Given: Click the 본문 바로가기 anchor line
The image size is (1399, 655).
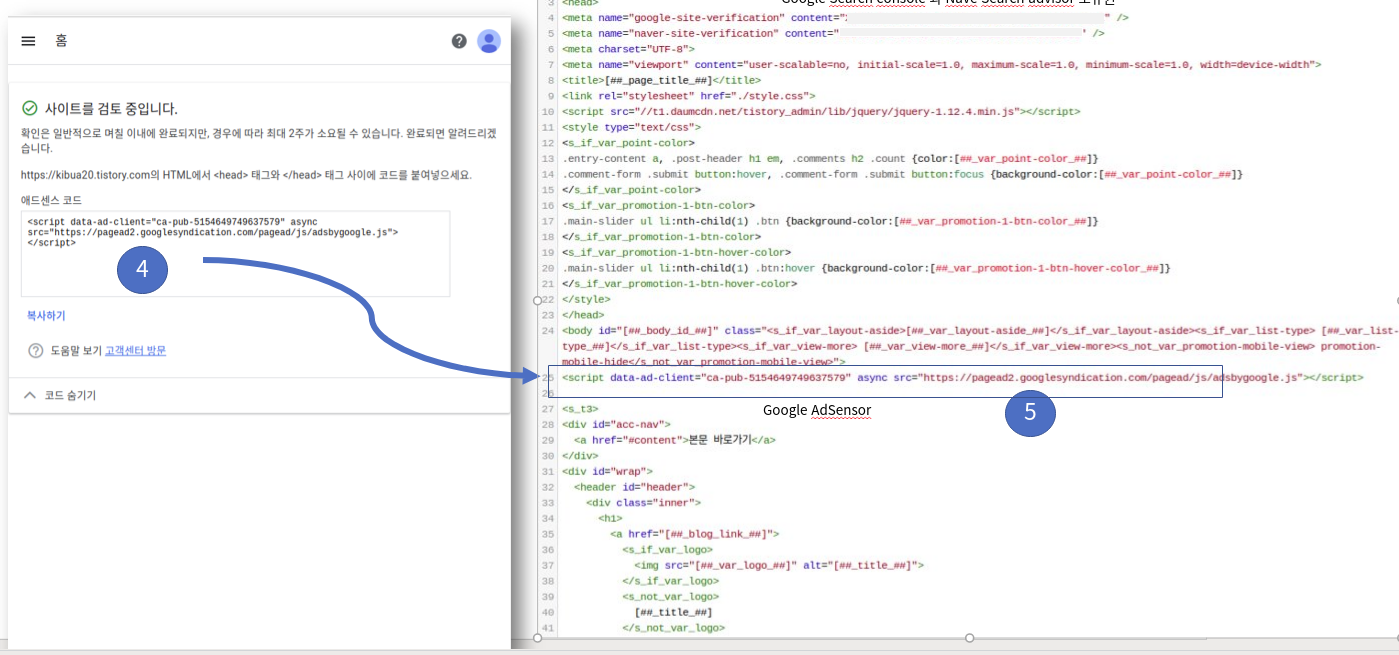Looking at the screenshot, I should 675,440.
